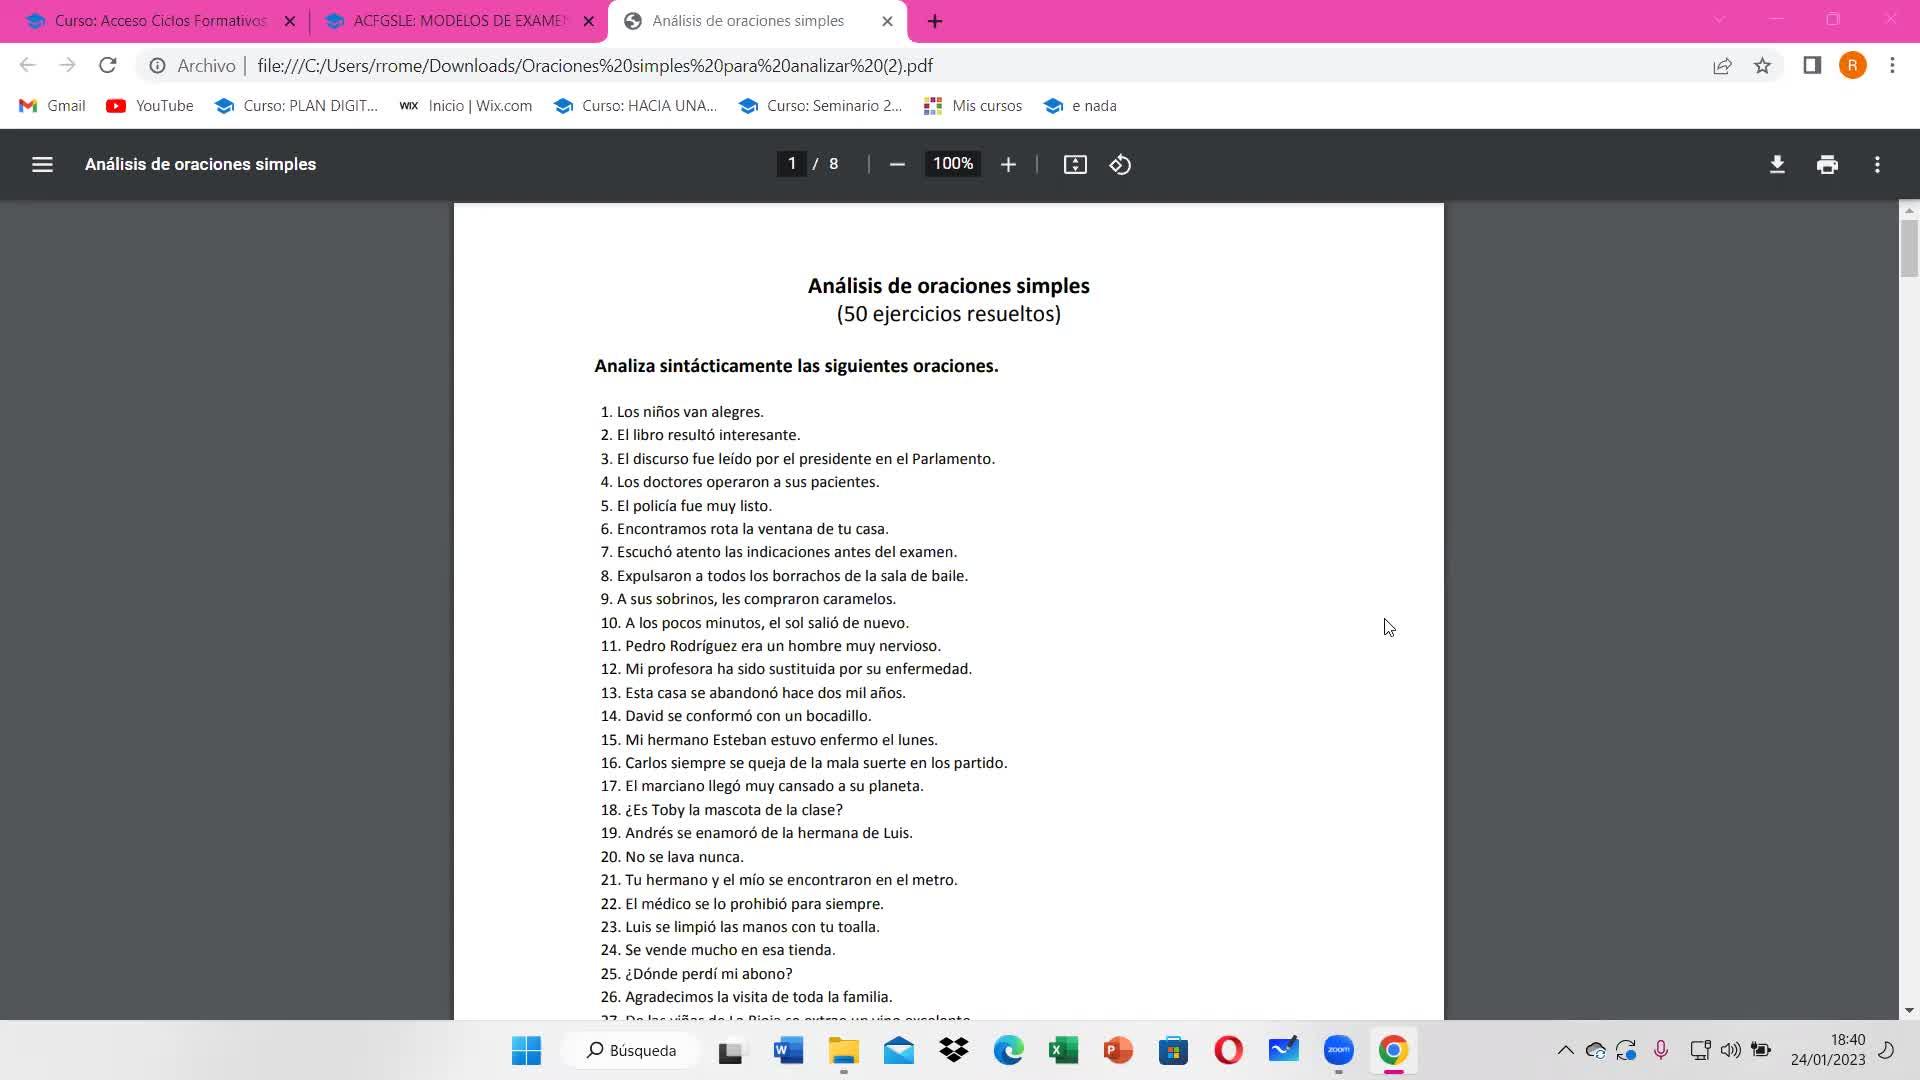Rotate the PDF counterclockwise
This screenshot has height=1080, width=1920.
(x=1120, y=165)
